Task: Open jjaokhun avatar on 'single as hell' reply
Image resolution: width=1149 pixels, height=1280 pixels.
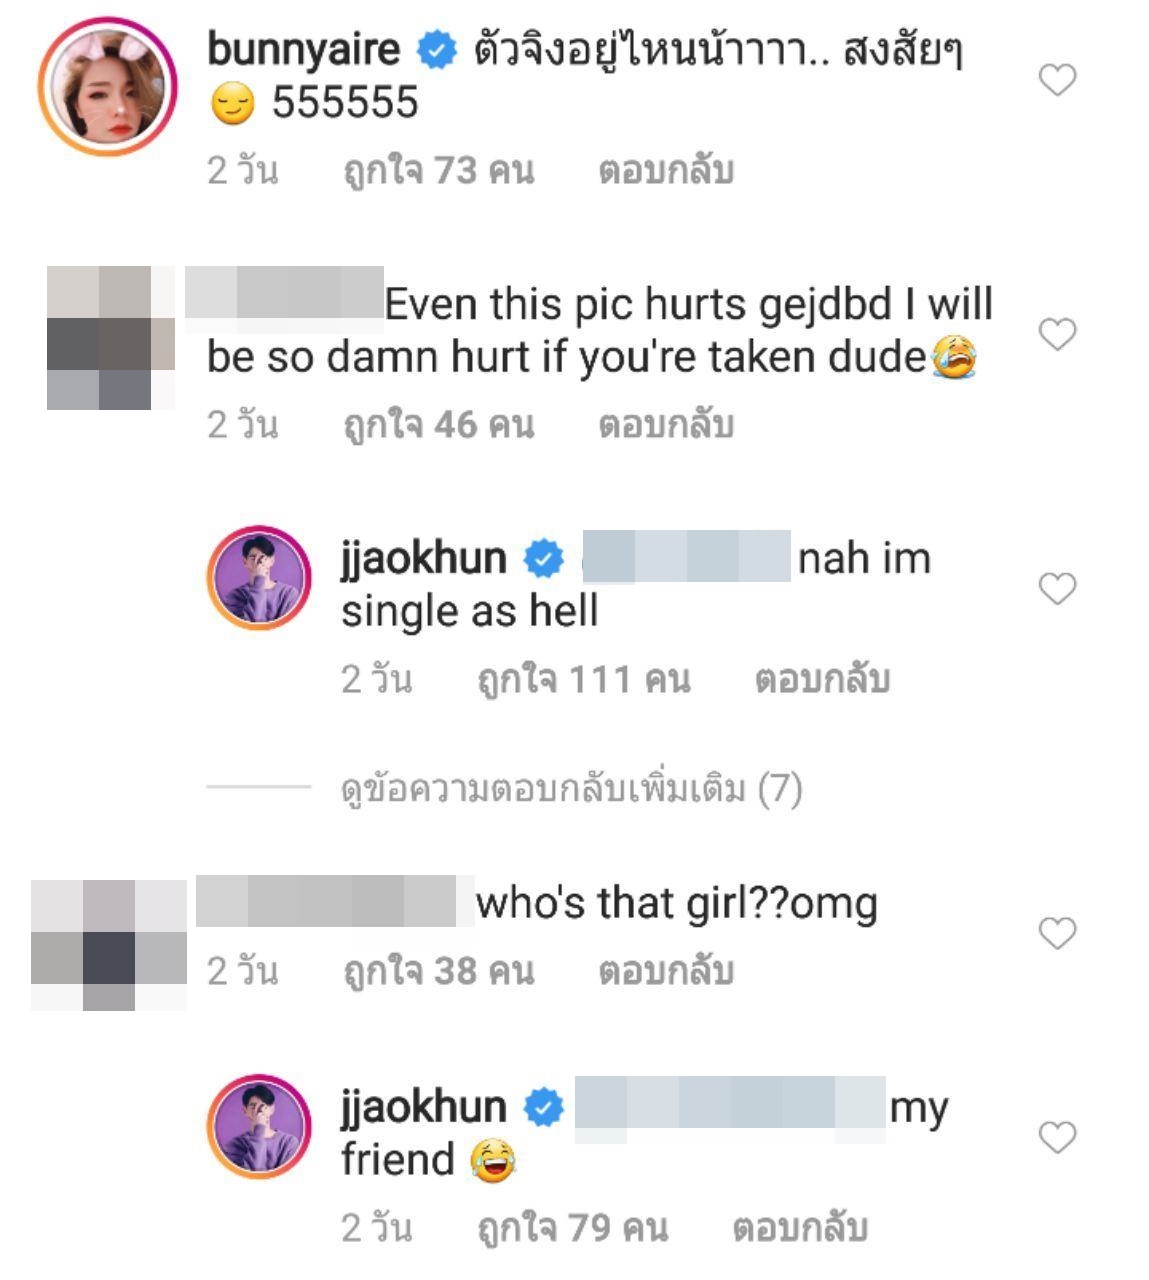Action: (260, 578)
